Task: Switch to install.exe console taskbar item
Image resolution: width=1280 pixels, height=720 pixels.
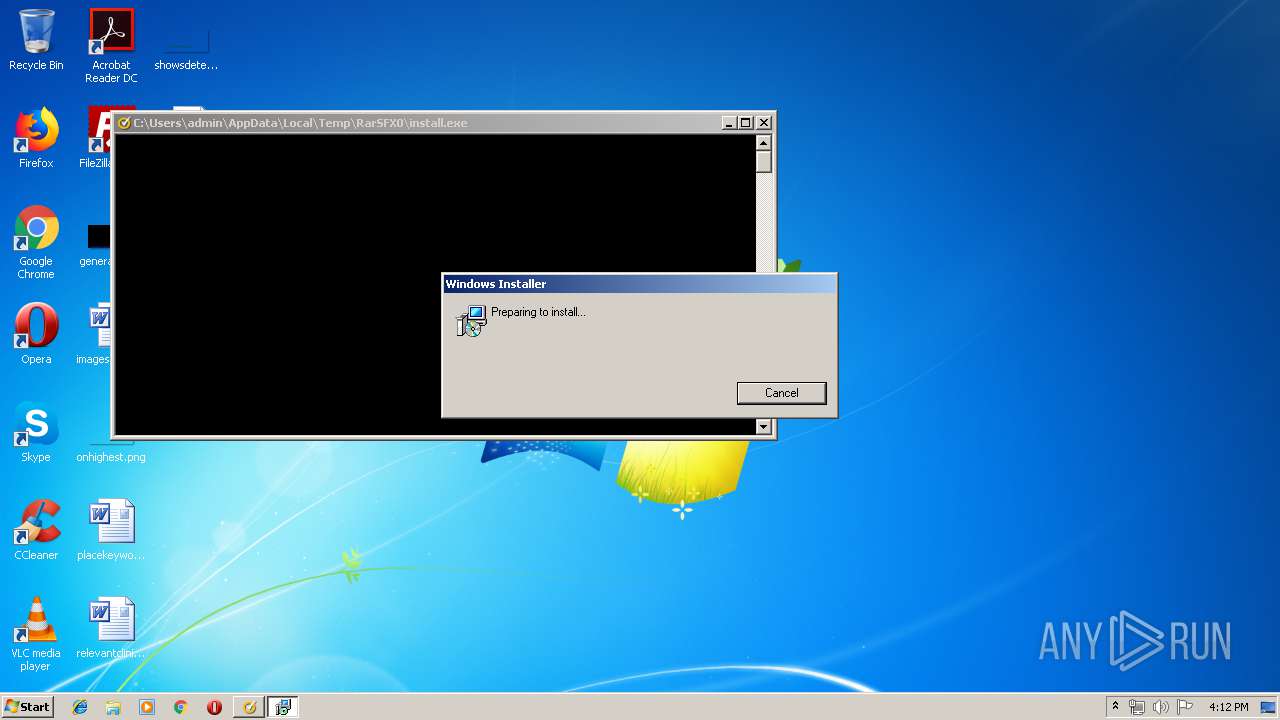Action: pyautogui.click(x=249, y=707)
